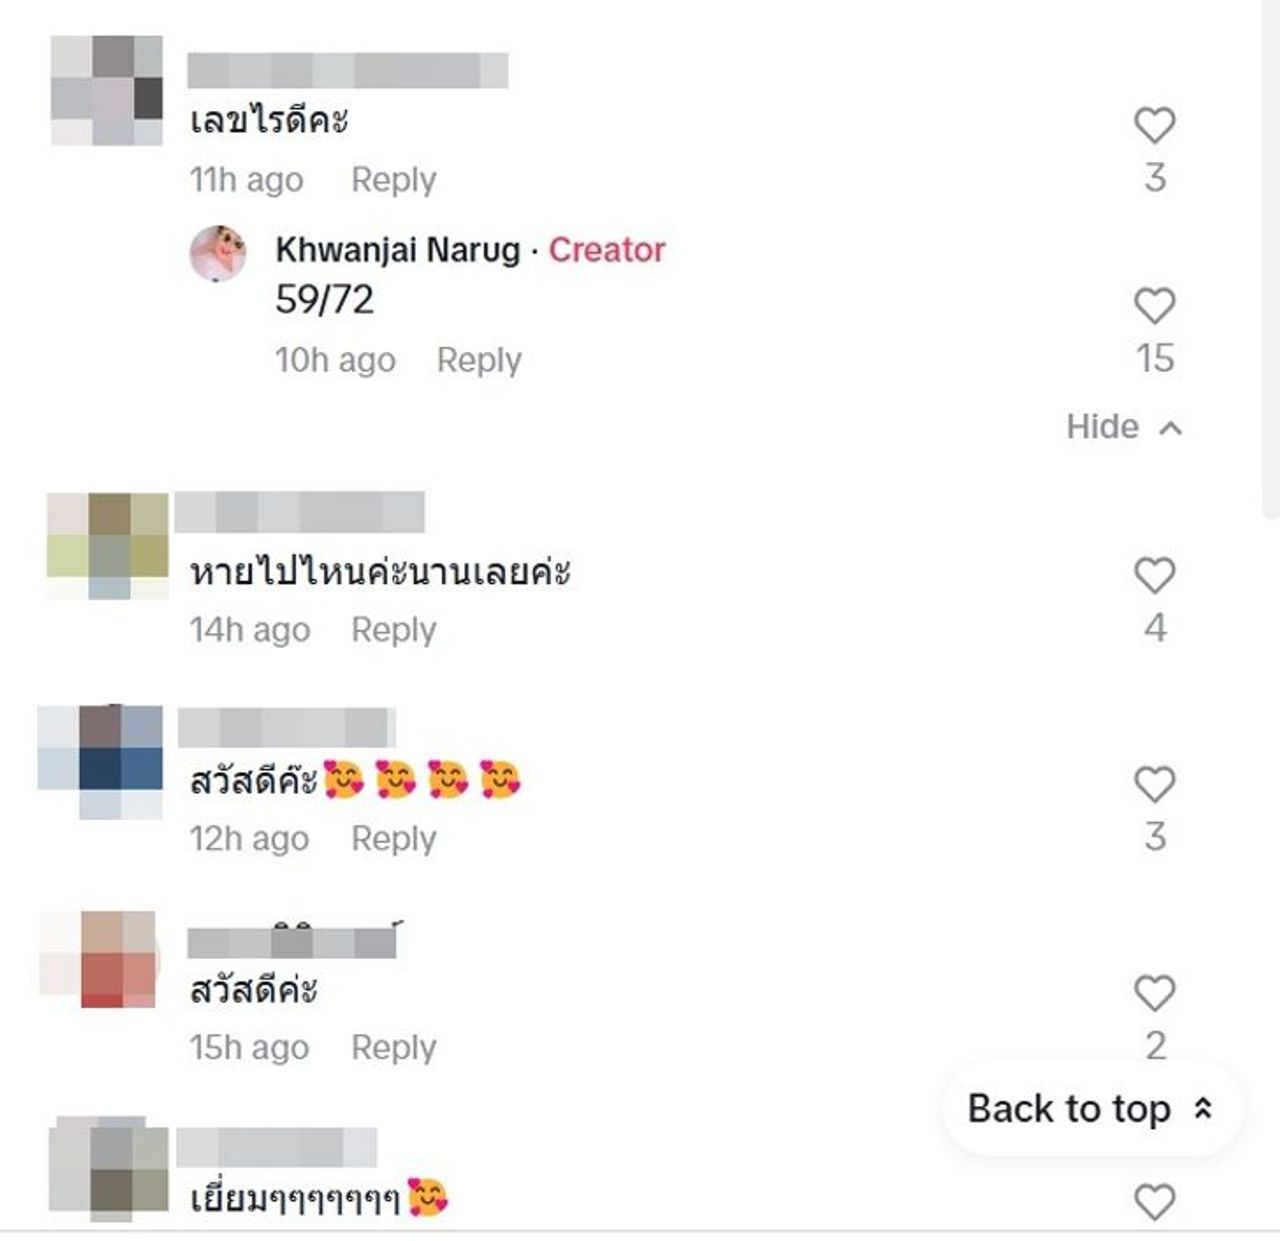The height and width of the screenshot is (1241, 1280).
Task: Reply to the 14h ago comment
Action: point(393,630)
